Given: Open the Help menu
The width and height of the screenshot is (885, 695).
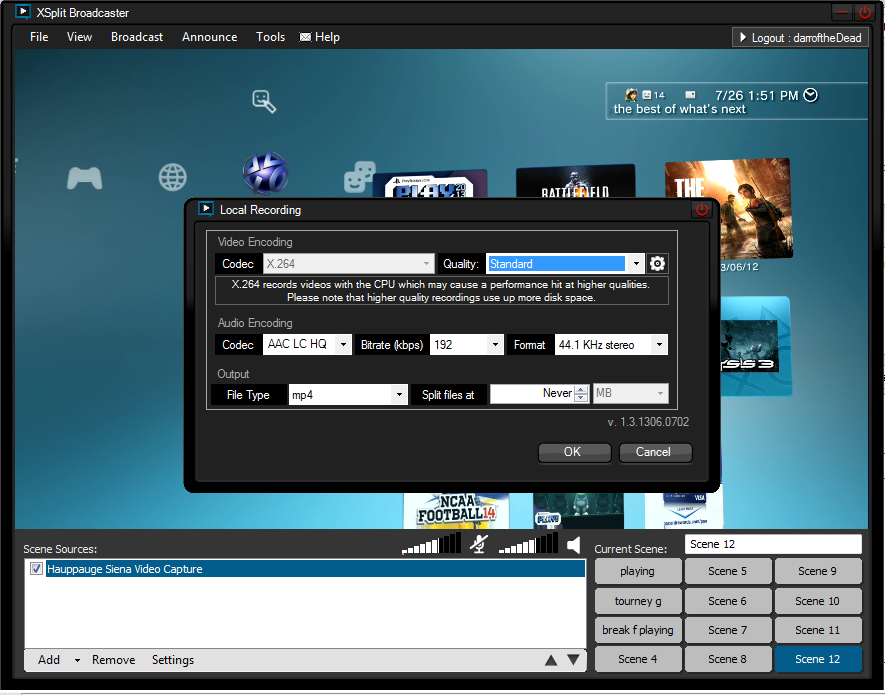Looking at the screenshot, I should coord(327,37).
